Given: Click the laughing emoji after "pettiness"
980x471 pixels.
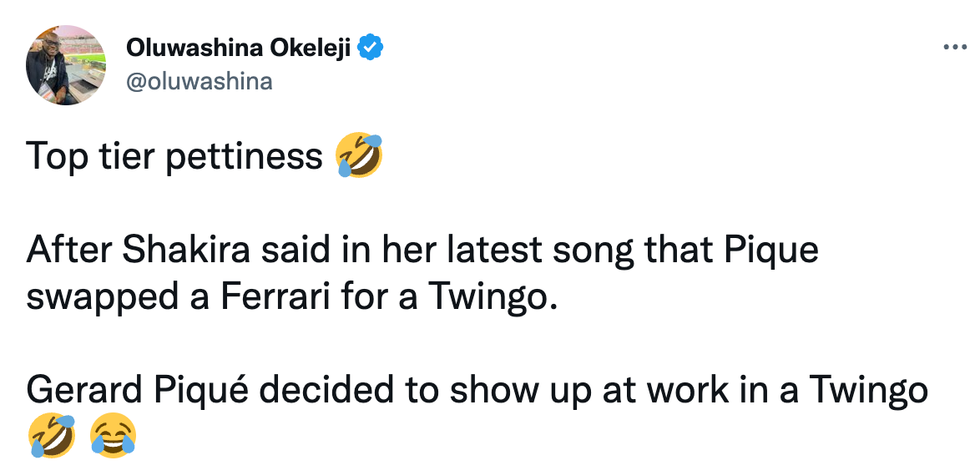Looking at the screenshot, I should (360, 158).
